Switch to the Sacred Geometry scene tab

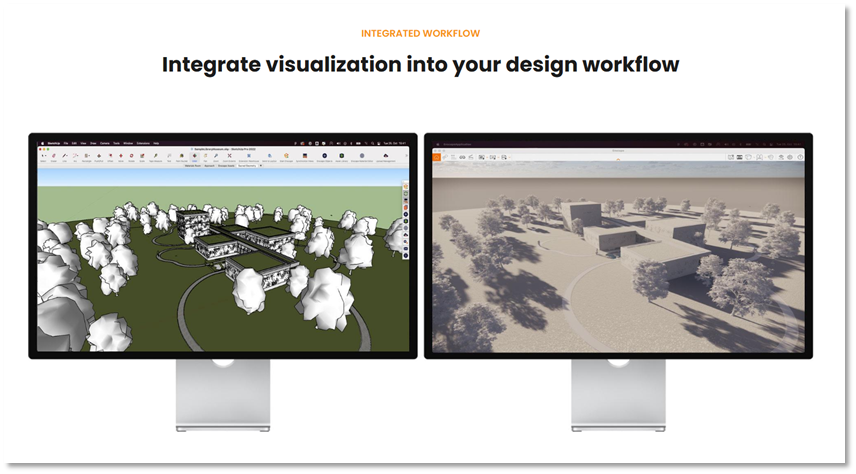click(245, 166)
